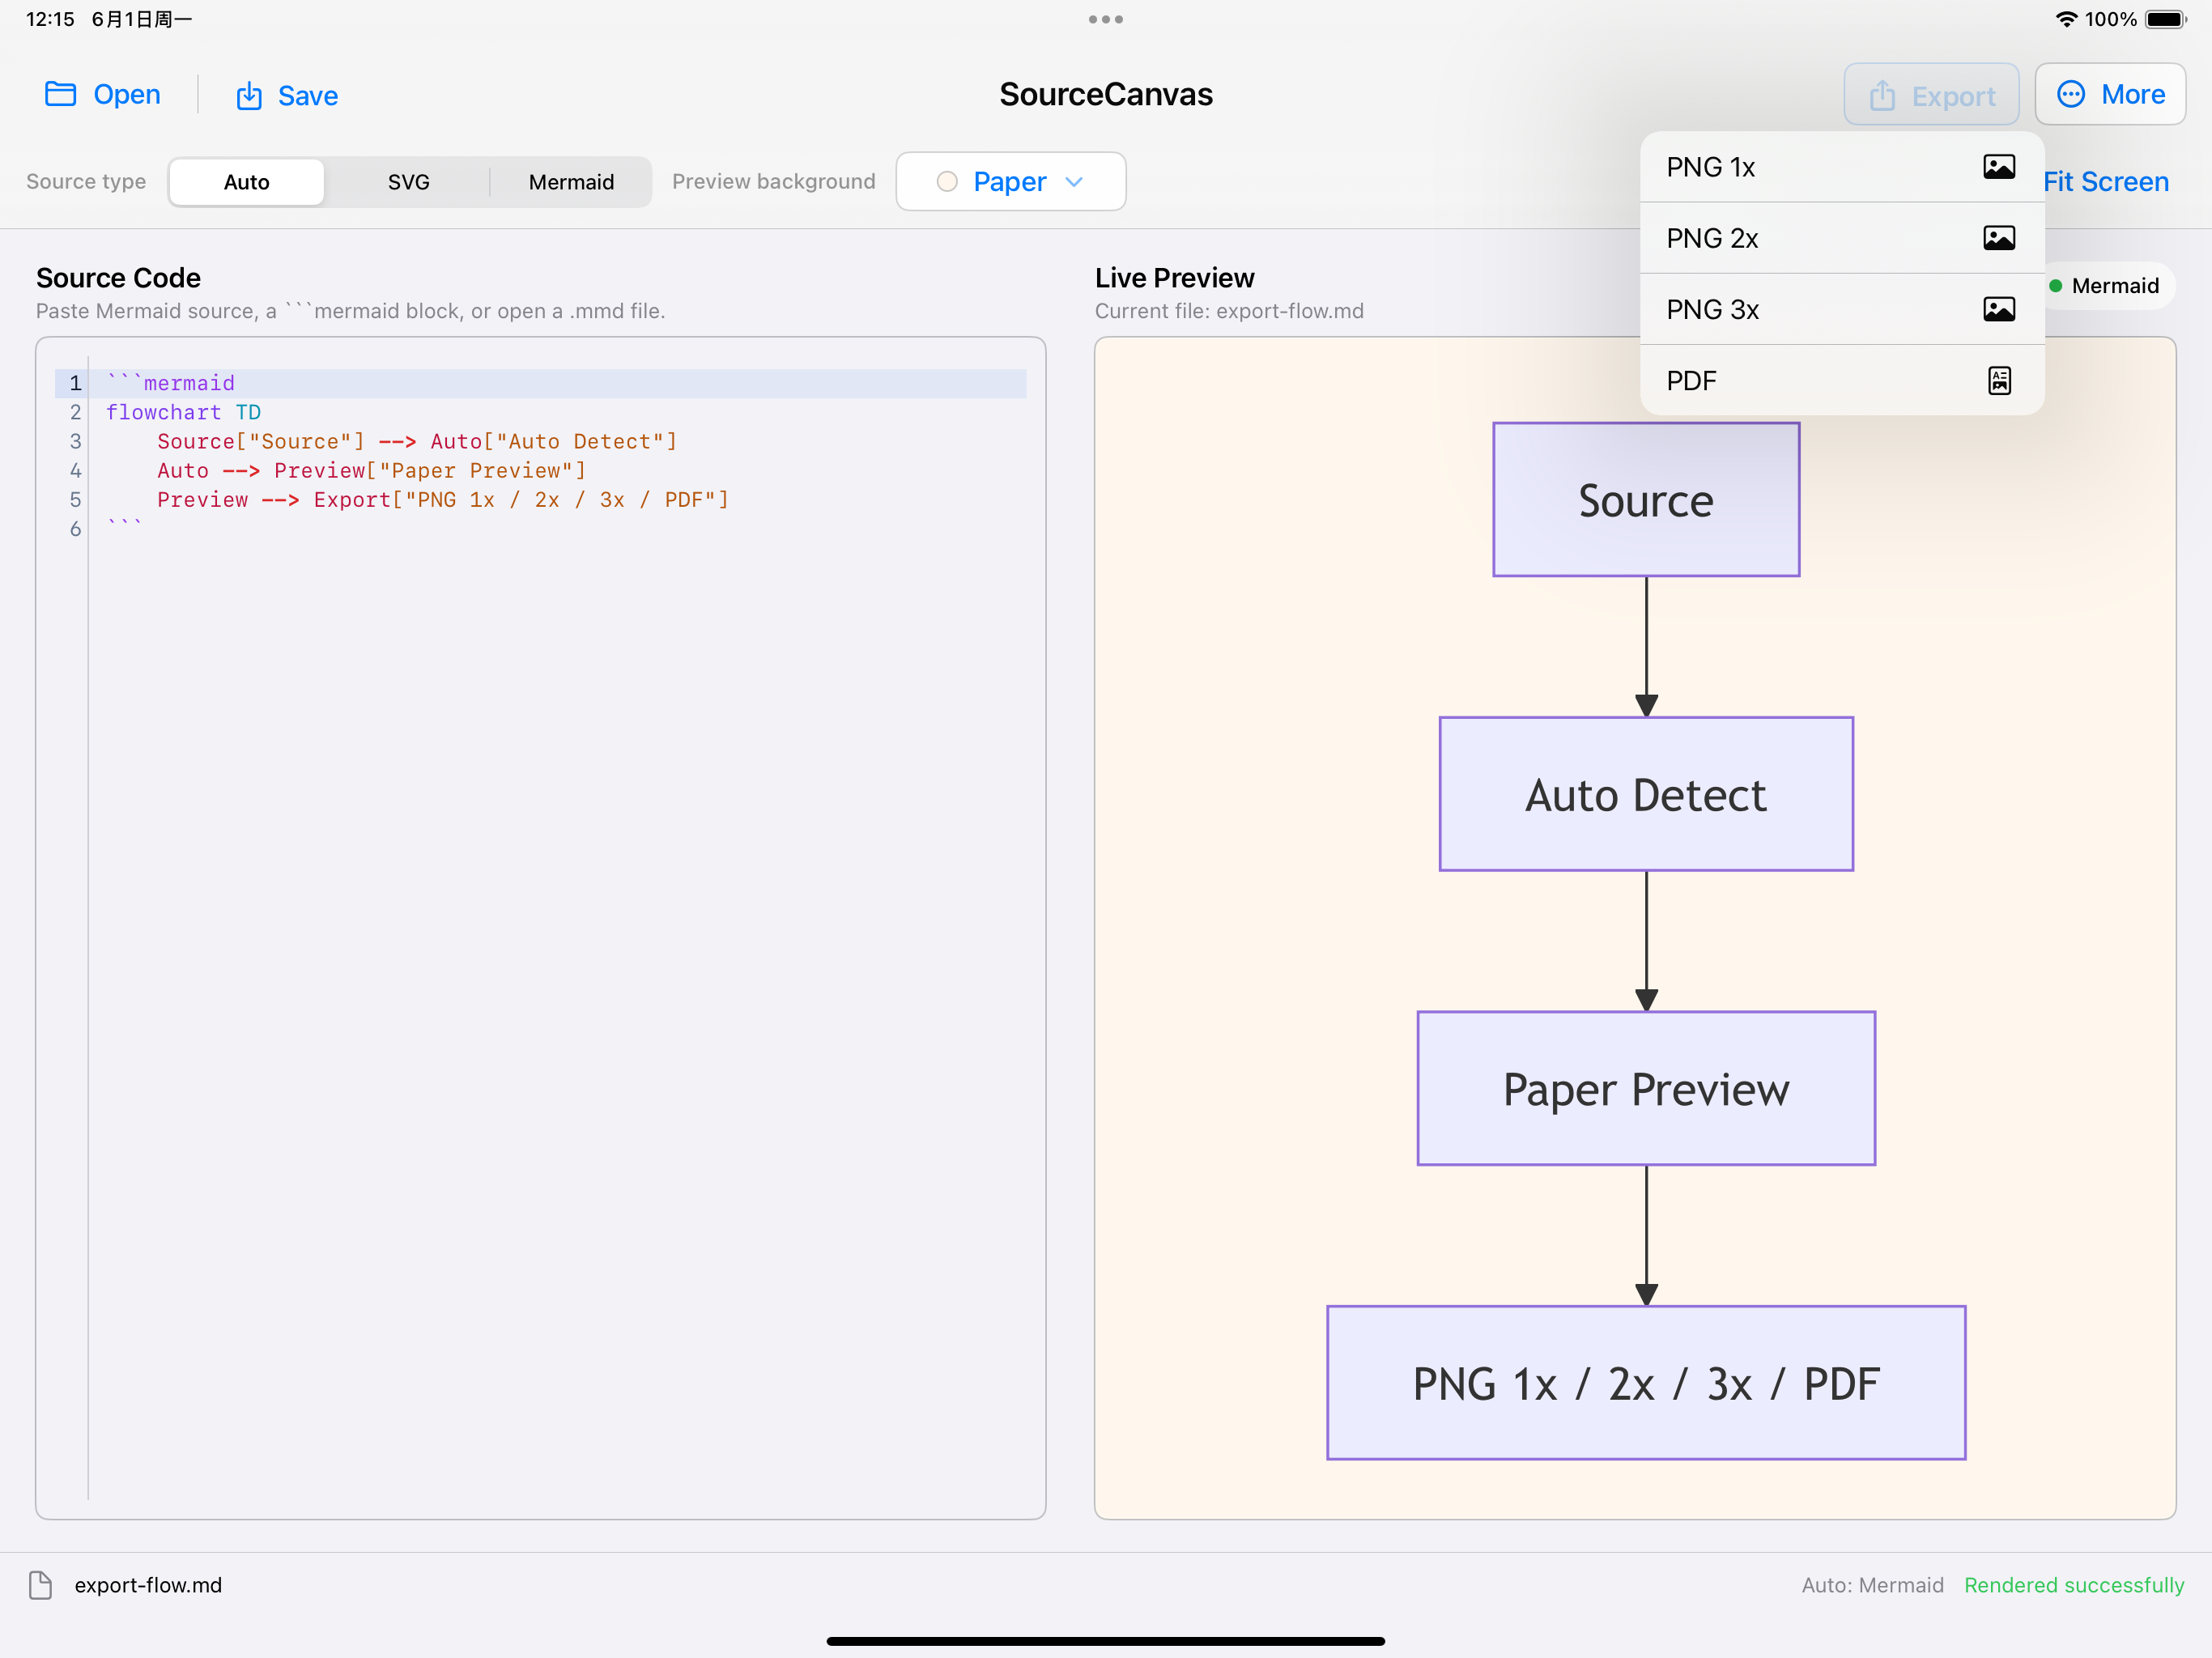Select SVG source type
The height and width of the screenshot is (1658, 2212).
pos(408,182)
